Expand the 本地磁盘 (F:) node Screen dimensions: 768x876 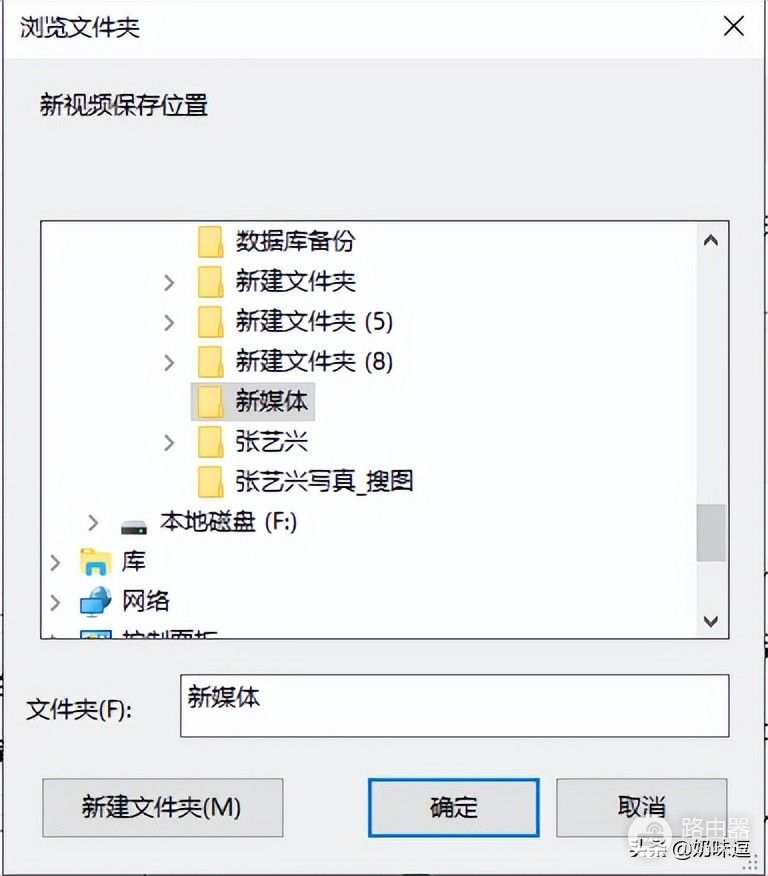[x=93, y=522]
